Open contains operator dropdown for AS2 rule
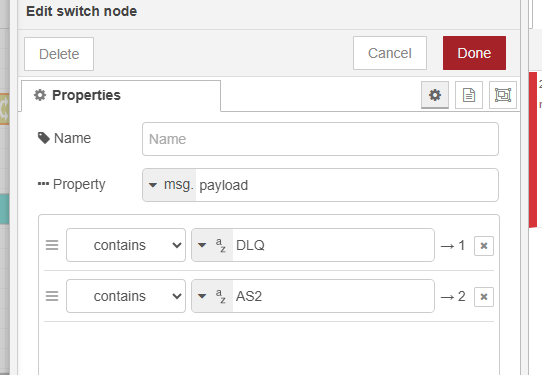 pyautogui.click(x=126, y=296)
